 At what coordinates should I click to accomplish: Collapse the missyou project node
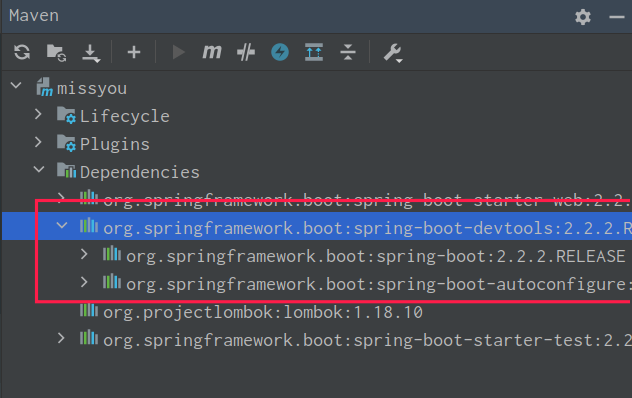(x=16, y=85)
